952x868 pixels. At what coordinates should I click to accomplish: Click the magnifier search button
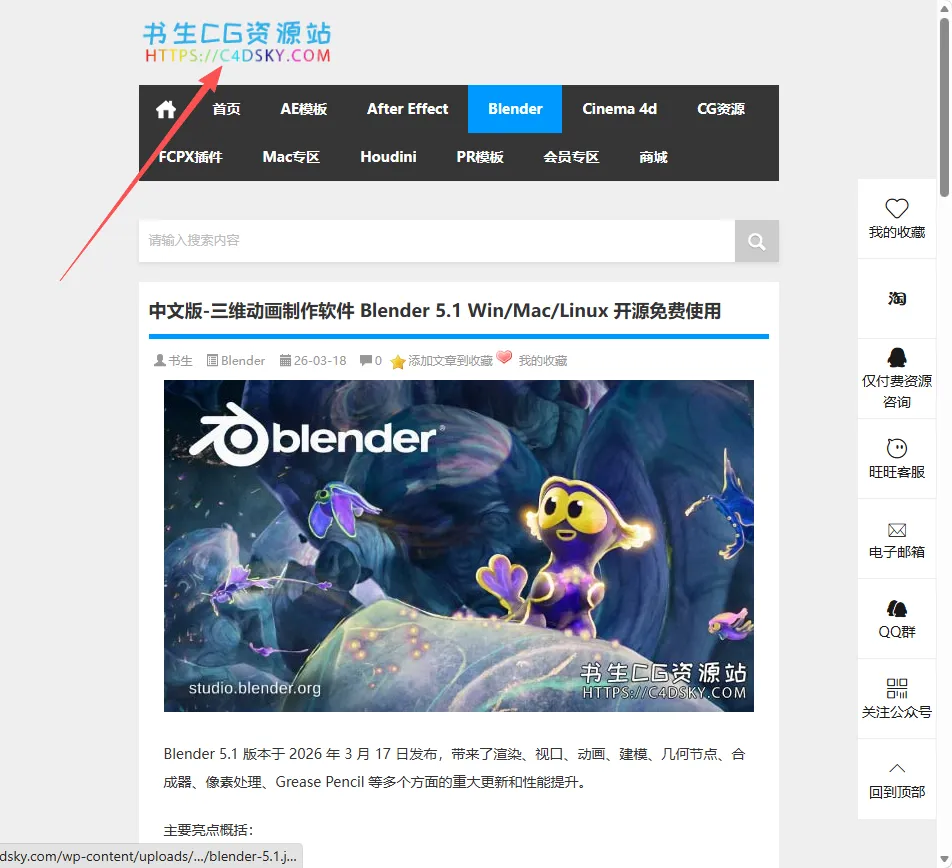click(x=756, y=241)
